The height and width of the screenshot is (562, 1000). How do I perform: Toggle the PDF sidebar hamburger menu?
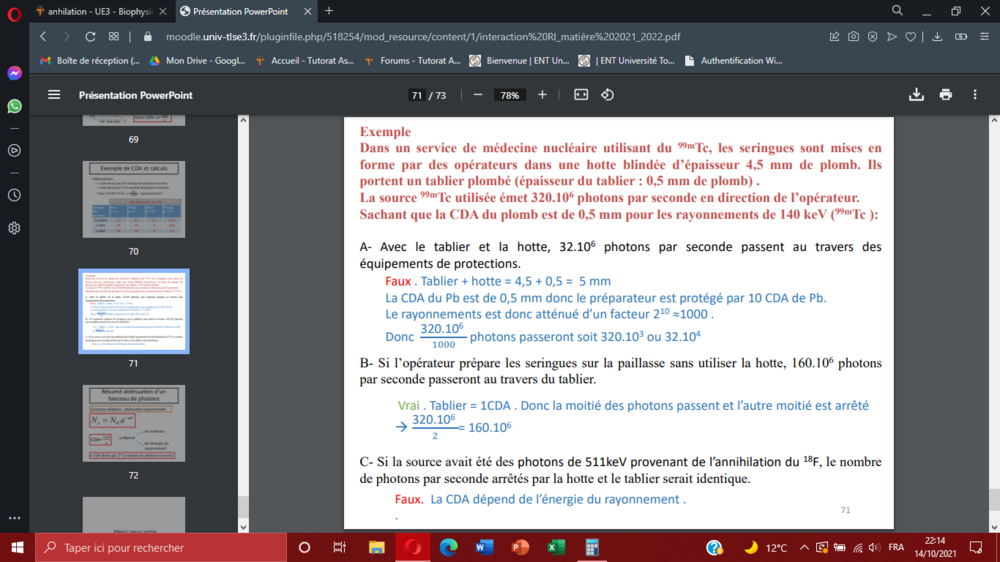(54, 95)
